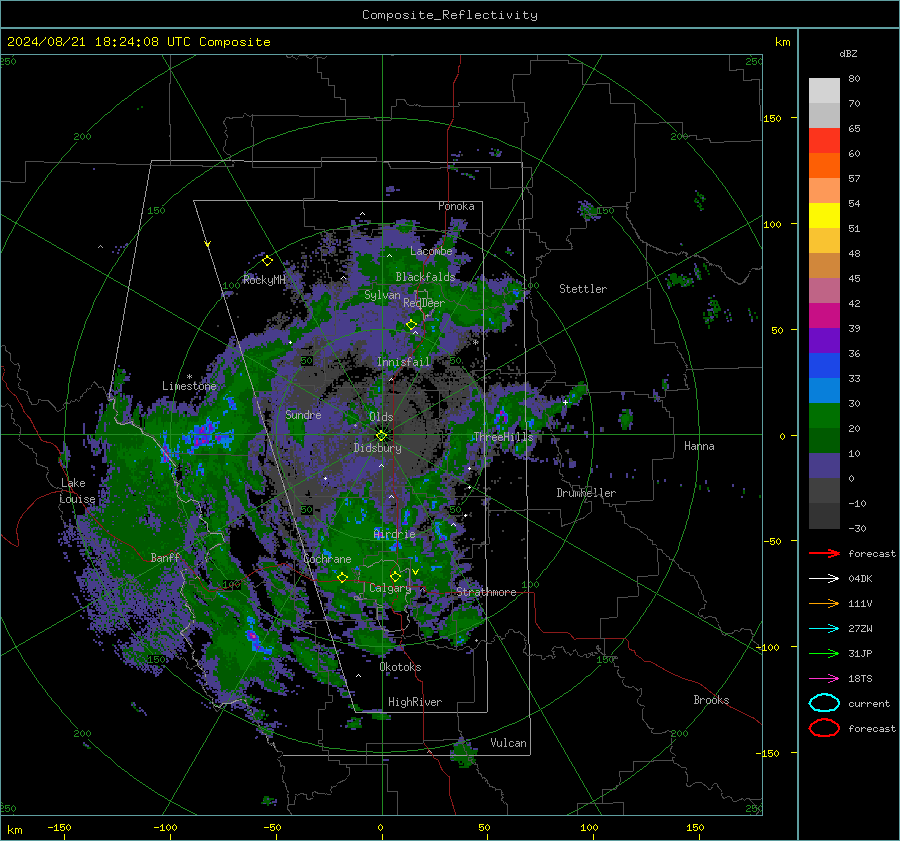Click the yellow diamond marker near RockyMH

[x=267, y=261]
